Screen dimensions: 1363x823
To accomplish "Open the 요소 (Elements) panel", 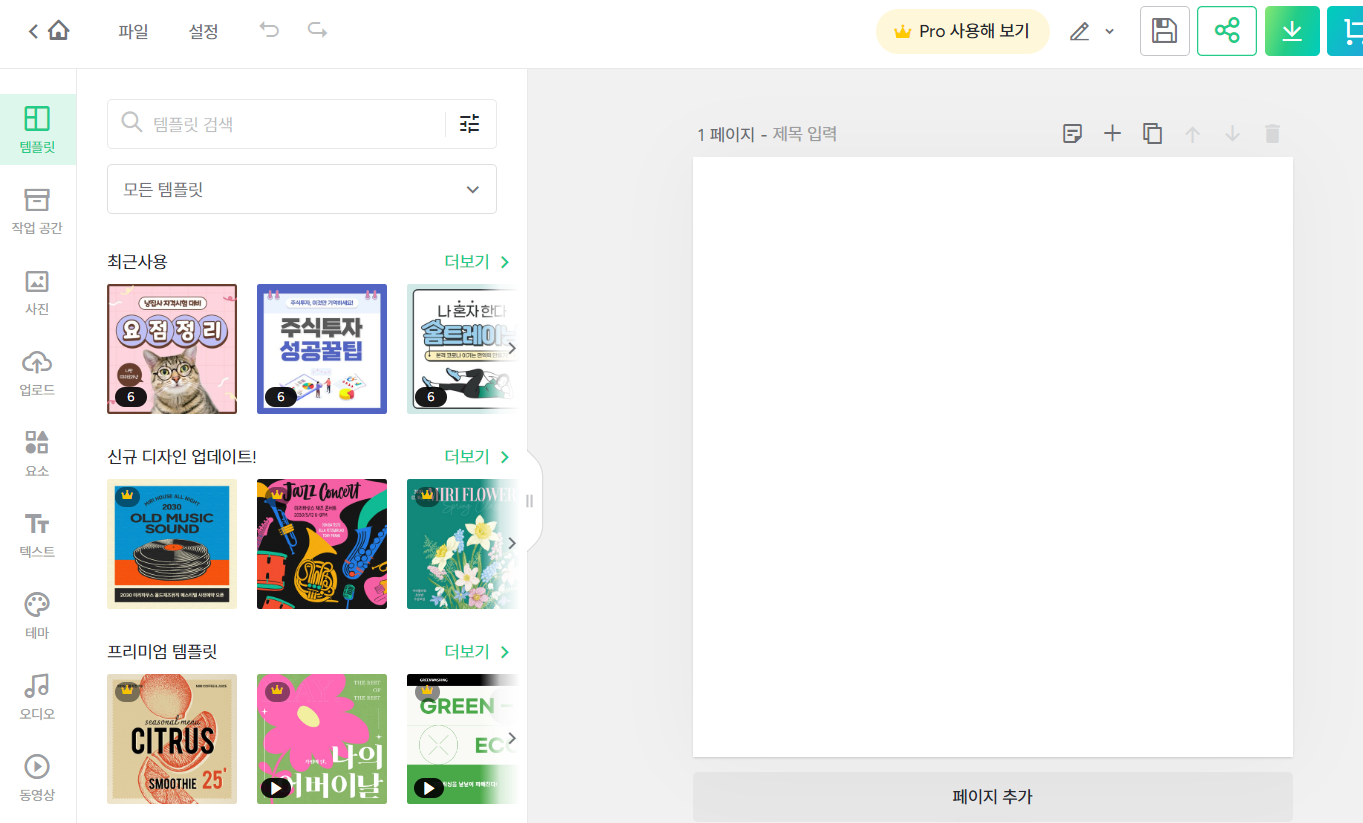I will [36, 455].
